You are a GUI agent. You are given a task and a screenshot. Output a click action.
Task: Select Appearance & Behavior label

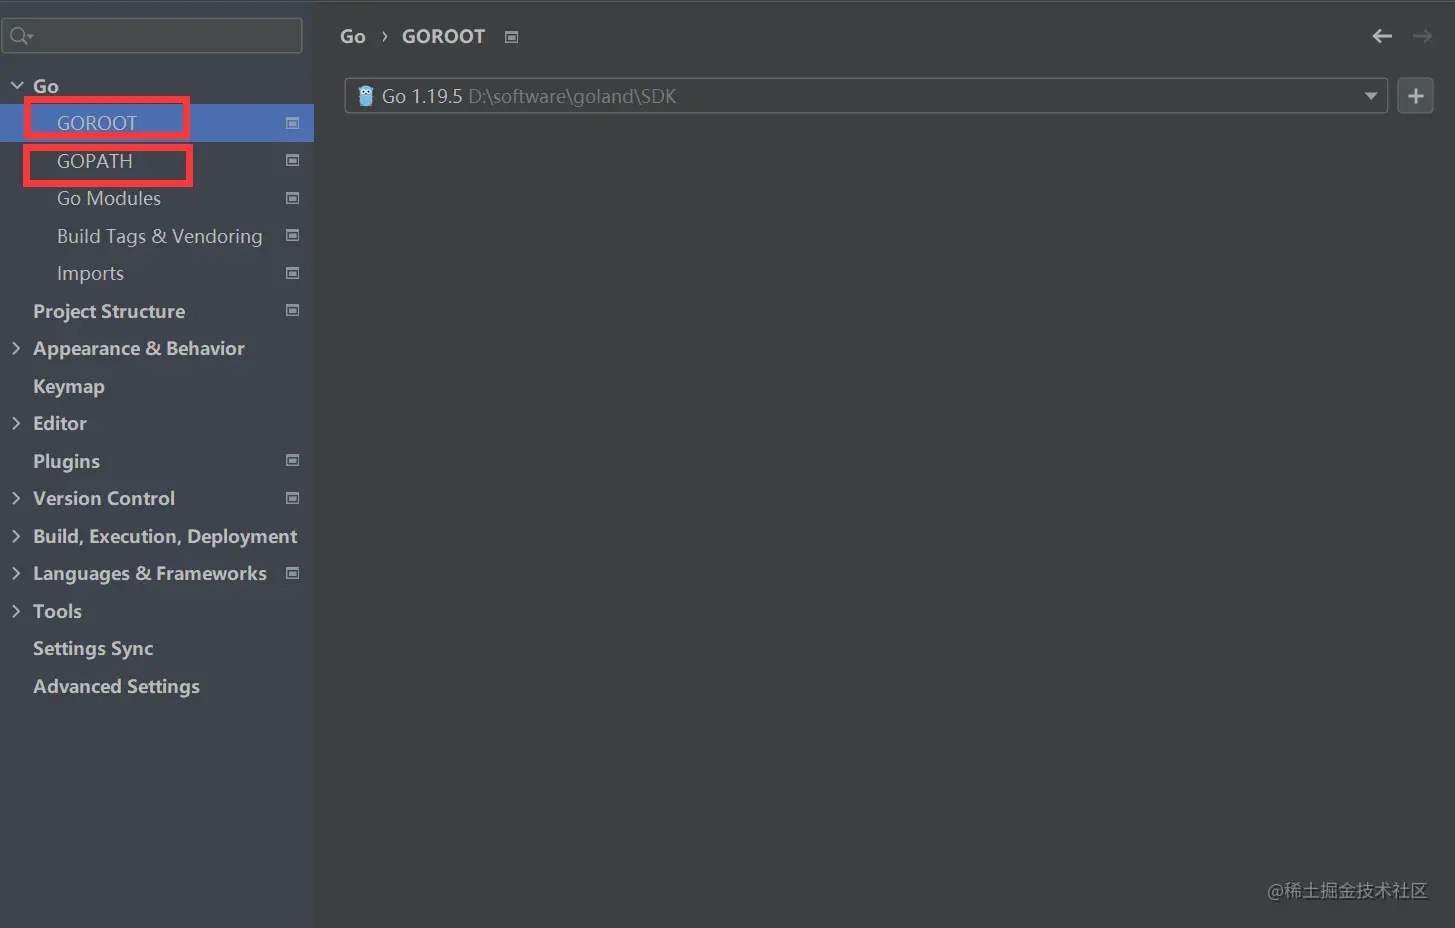tap(139, 348)
